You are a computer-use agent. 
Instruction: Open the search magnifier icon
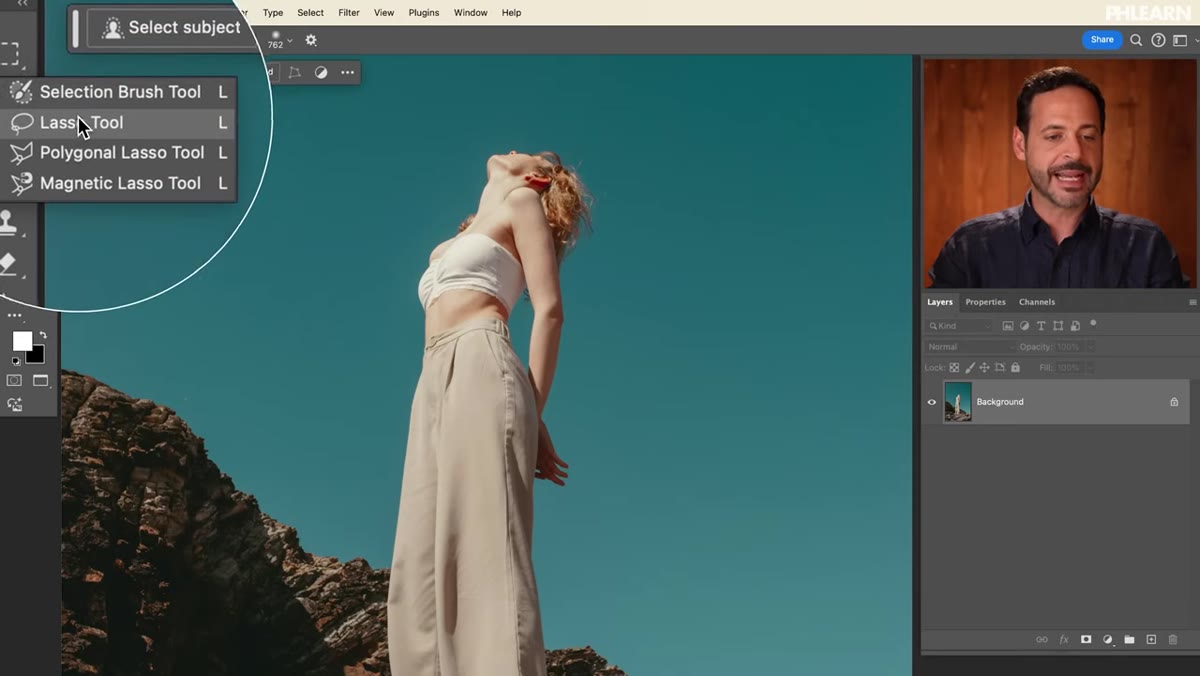1136,40
